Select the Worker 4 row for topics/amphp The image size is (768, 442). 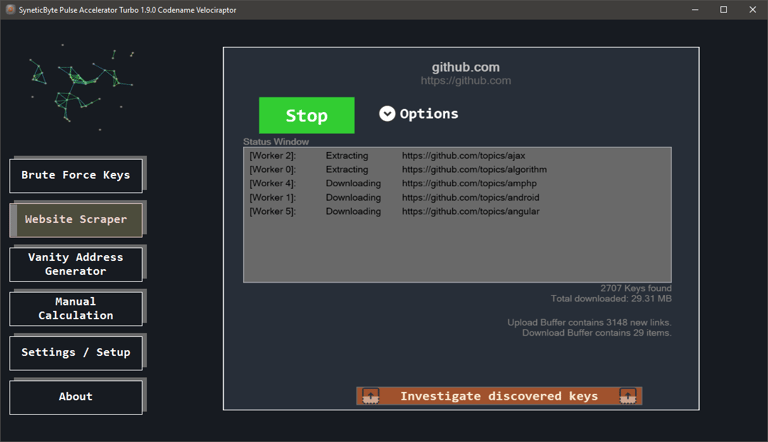457,183
